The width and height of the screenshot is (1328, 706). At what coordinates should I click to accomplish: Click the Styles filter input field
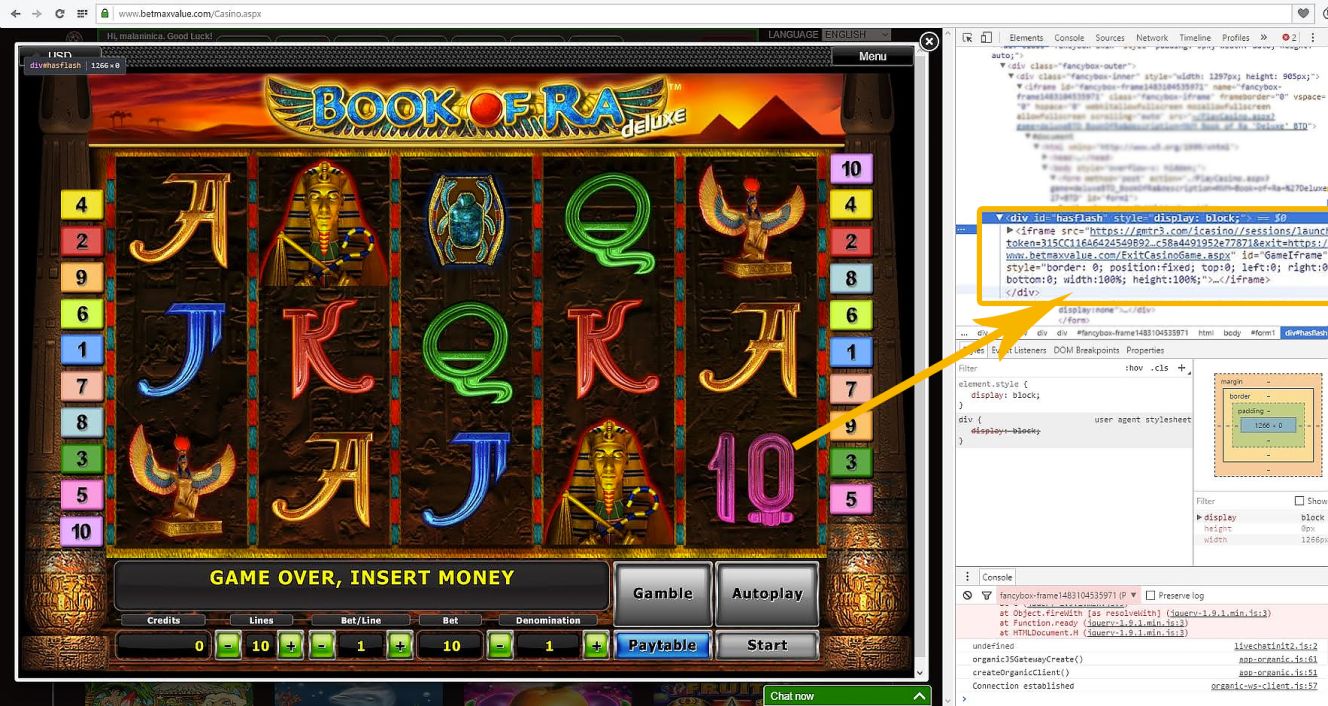point(1038,368)
